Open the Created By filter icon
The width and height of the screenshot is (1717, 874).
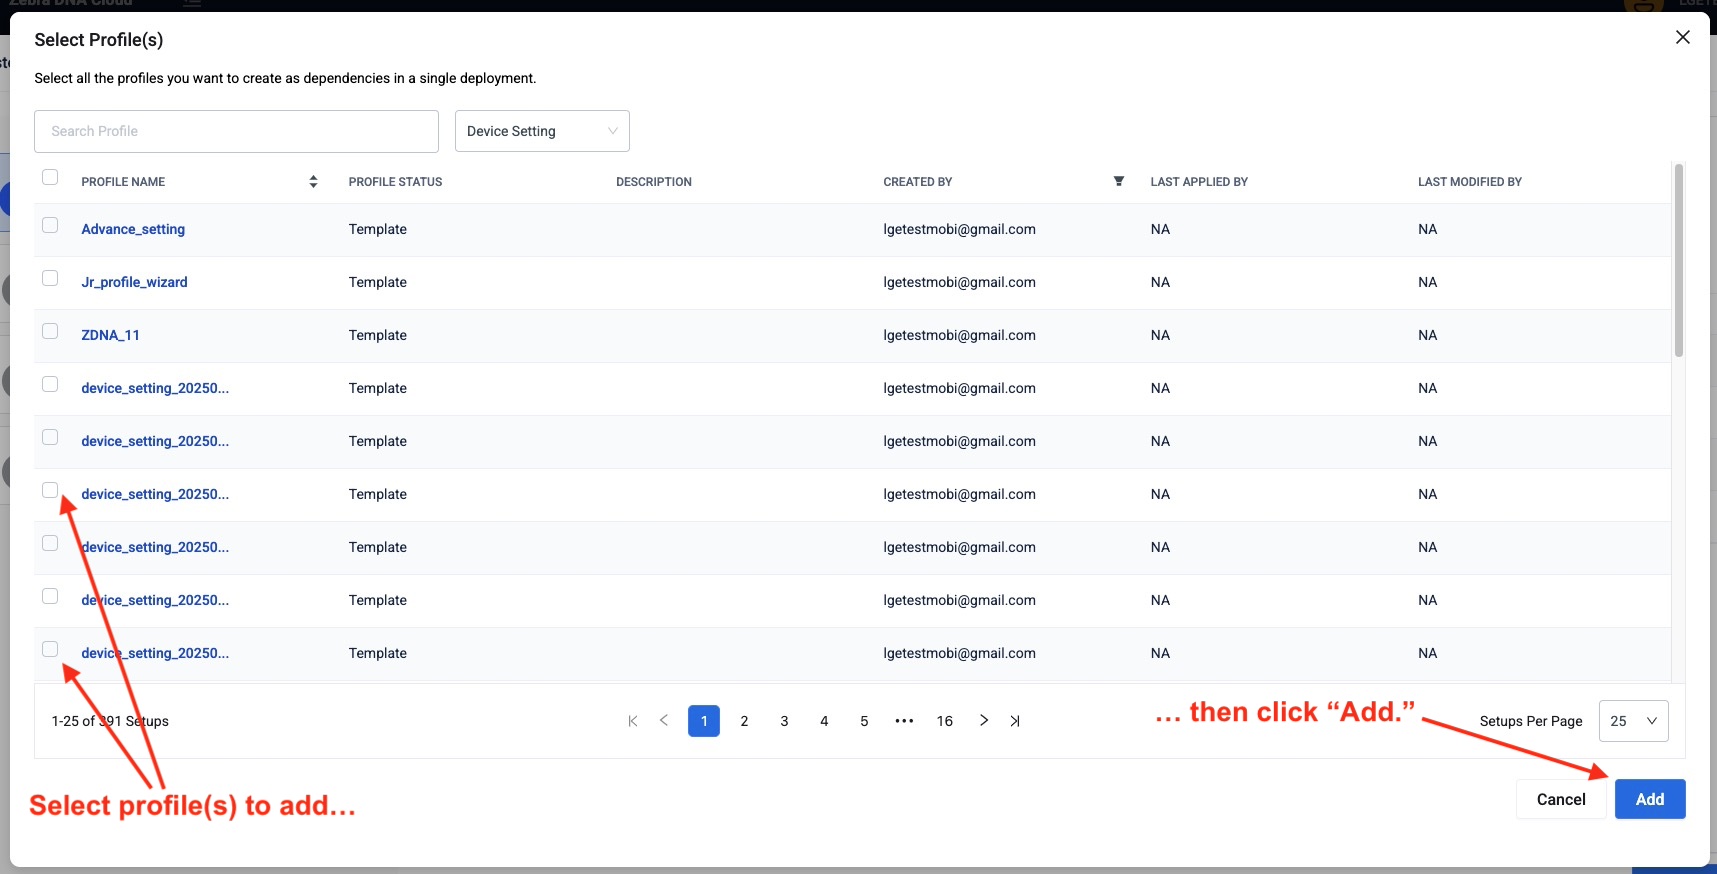[1118, 181]
